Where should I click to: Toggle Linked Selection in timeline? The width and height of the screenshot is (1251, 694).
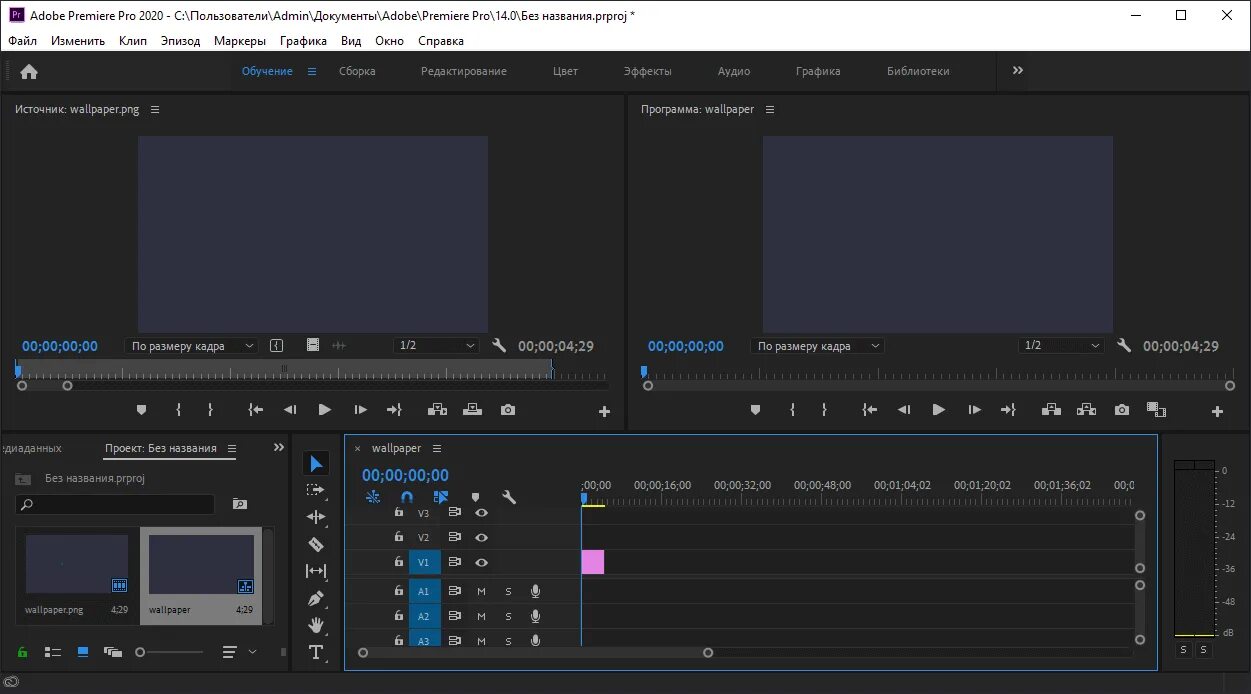tap(441, 497)
